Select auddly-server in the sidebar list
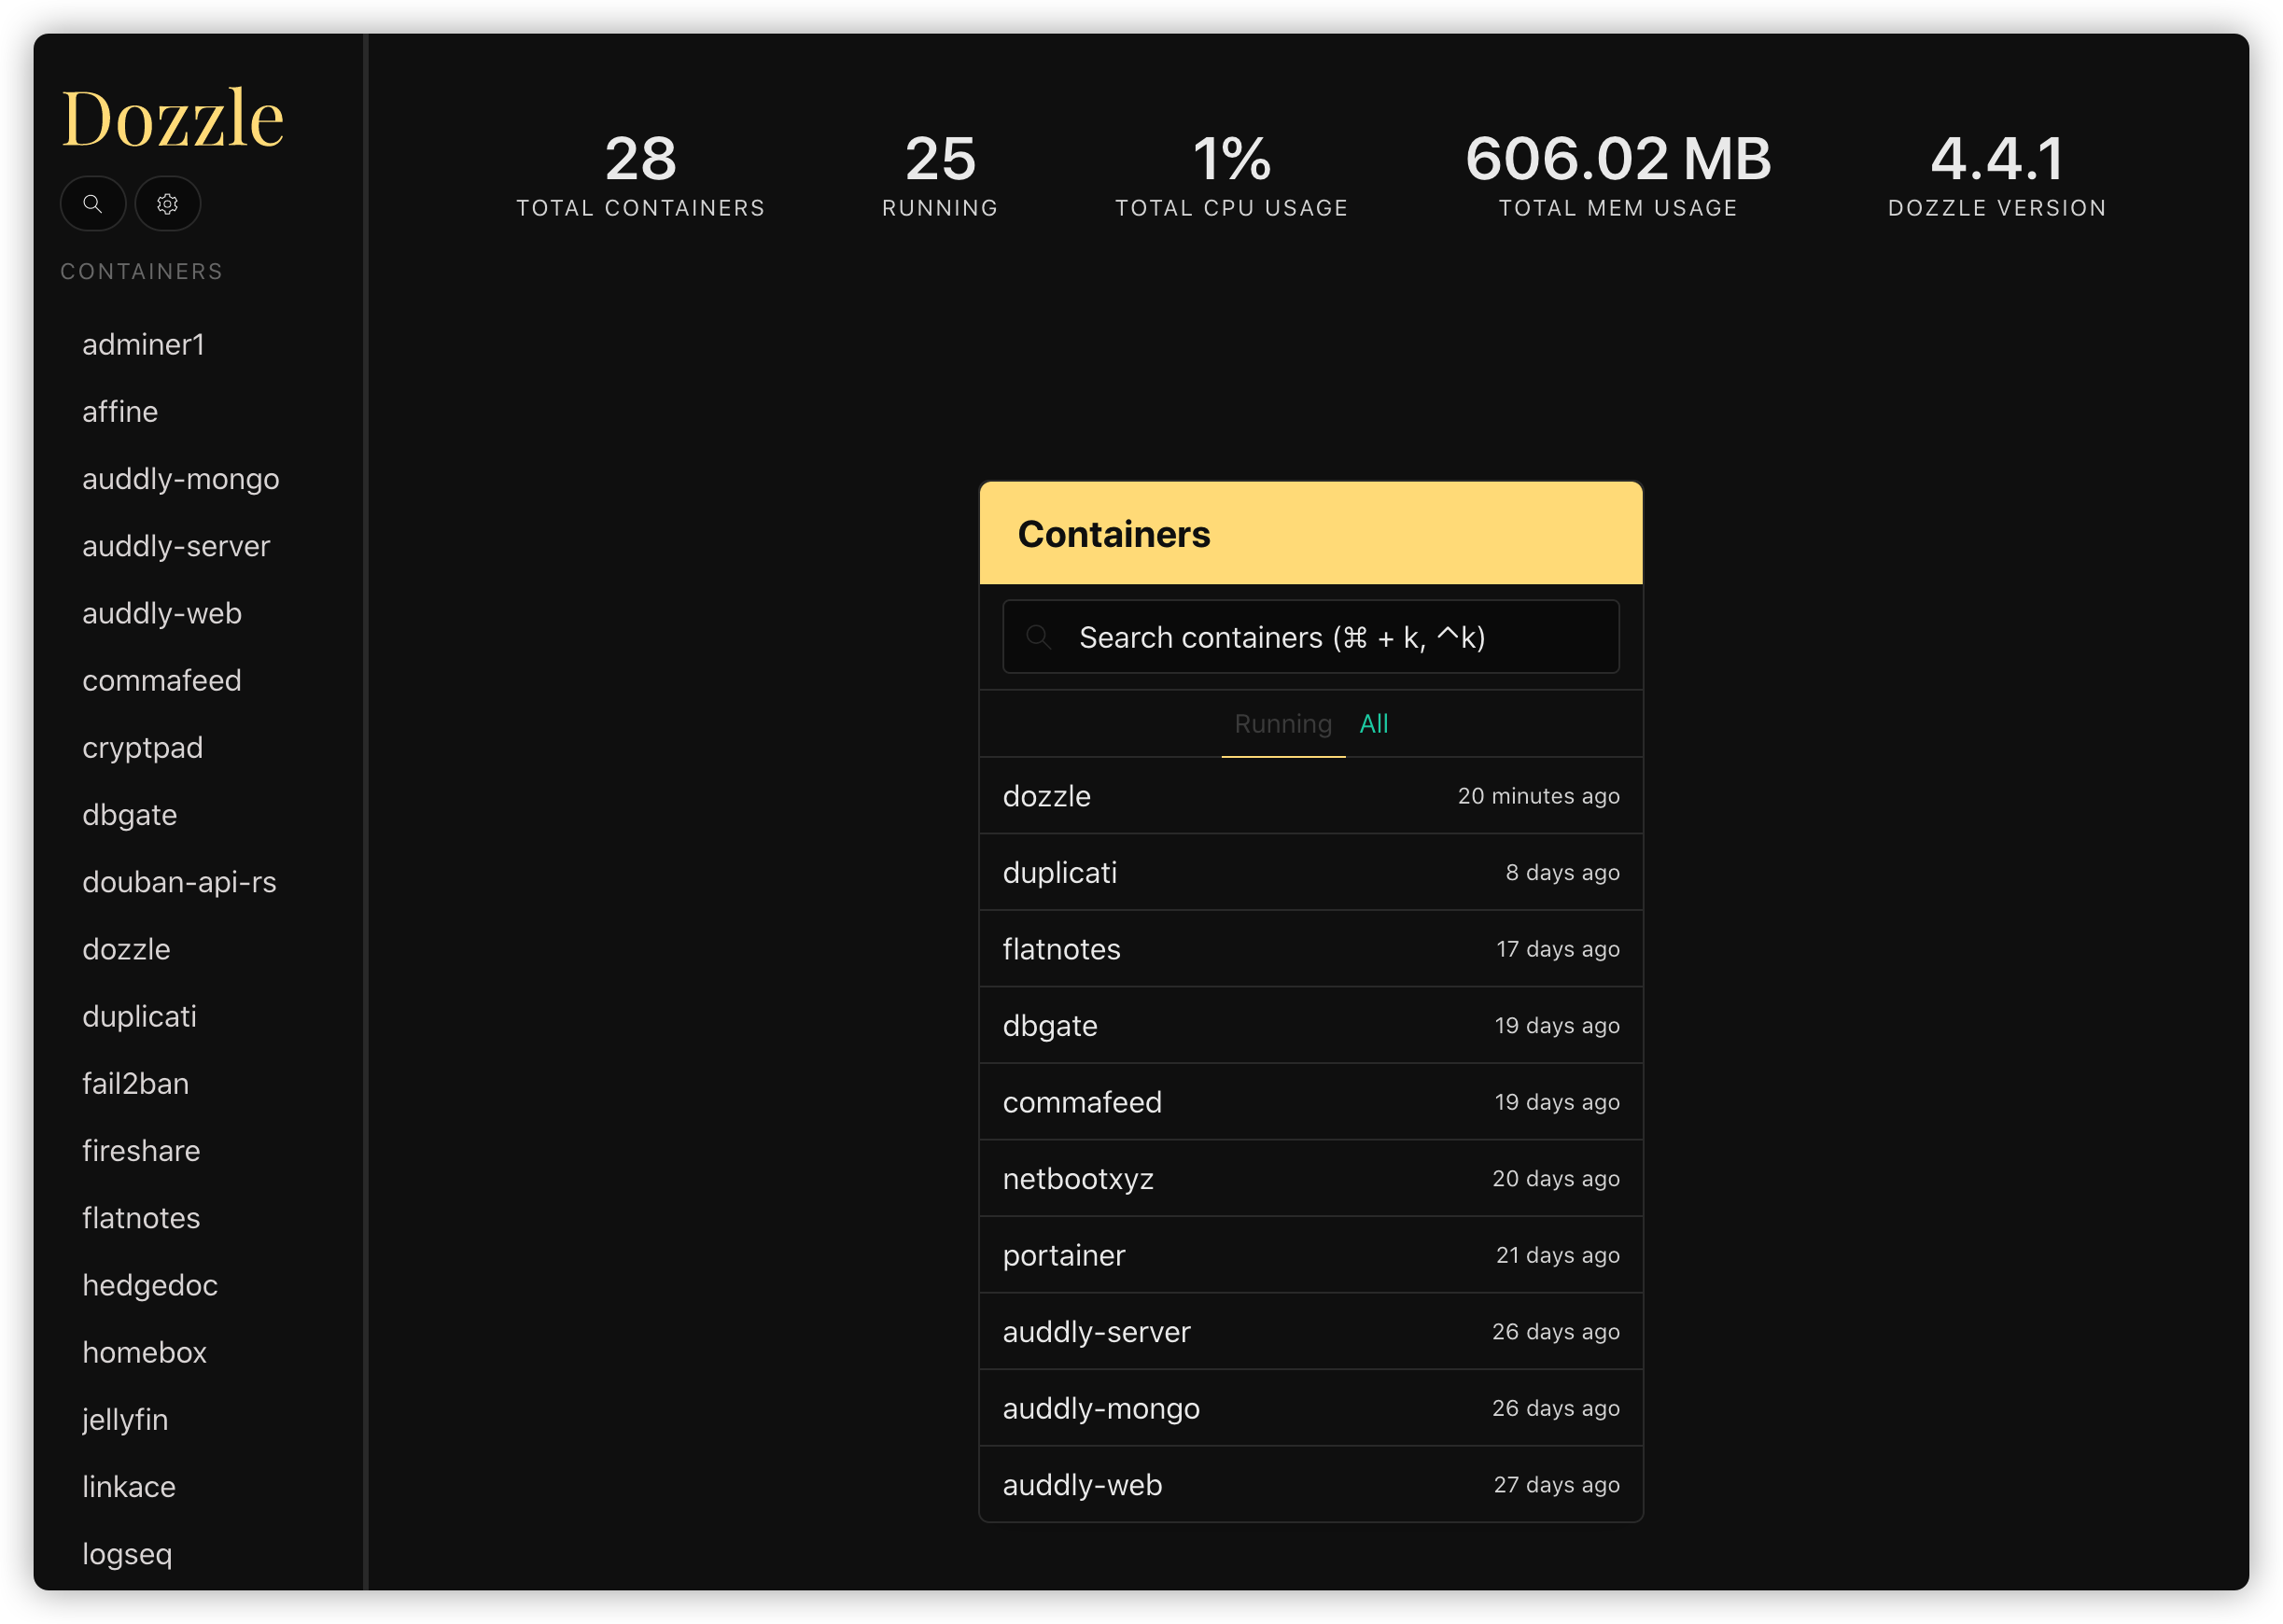Screen dimensions: 2283x1624 pyautogui.click(x=176, y=546)
